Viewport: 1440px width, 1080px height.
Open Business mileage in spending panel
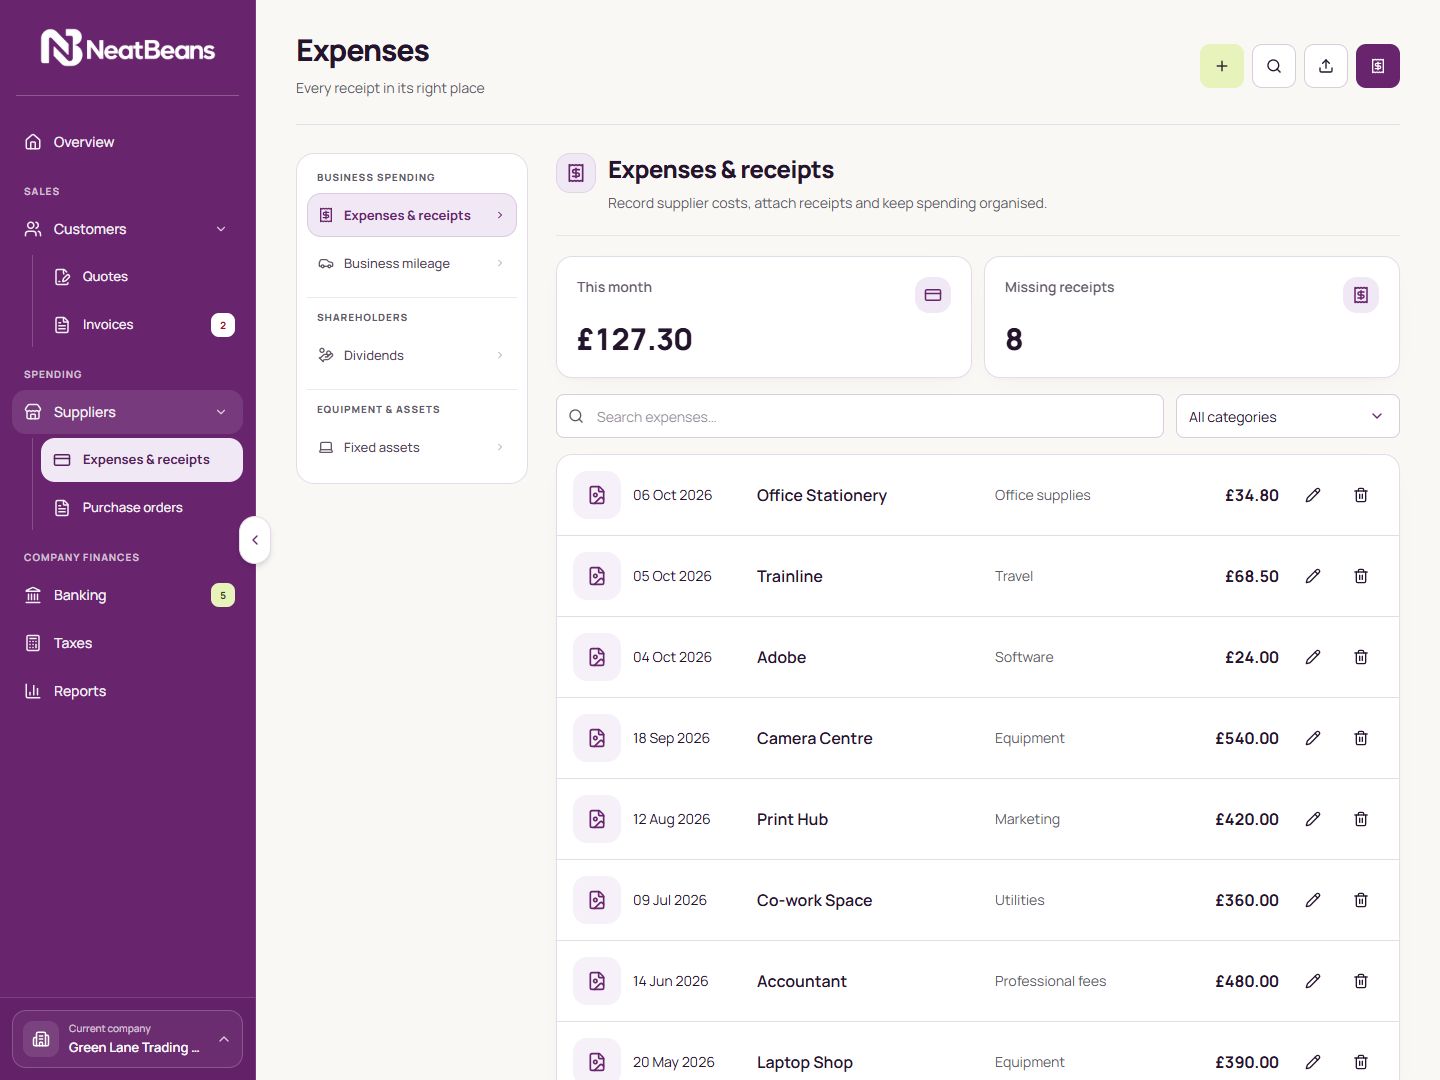point(412,263)
